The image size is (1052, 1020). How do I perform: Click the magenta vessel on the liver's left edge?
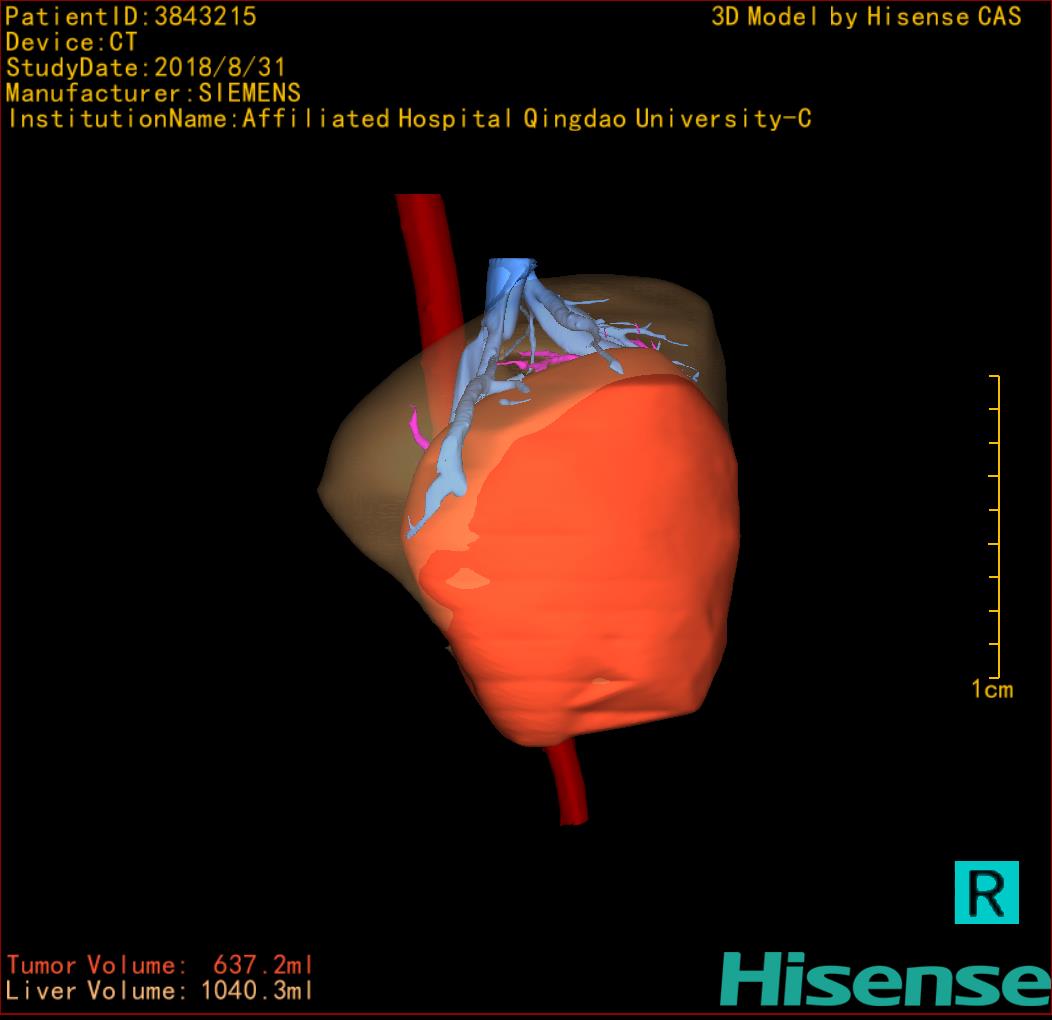point(417,428)
